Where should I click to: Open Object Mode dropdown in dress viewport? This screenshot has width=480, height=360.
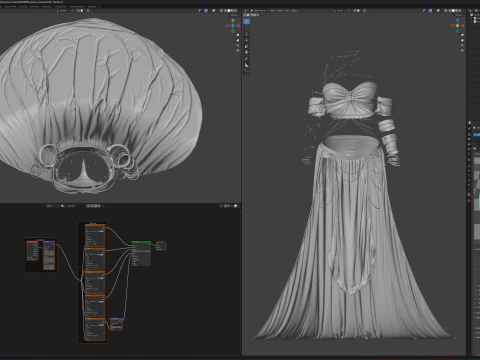(261, 10)
